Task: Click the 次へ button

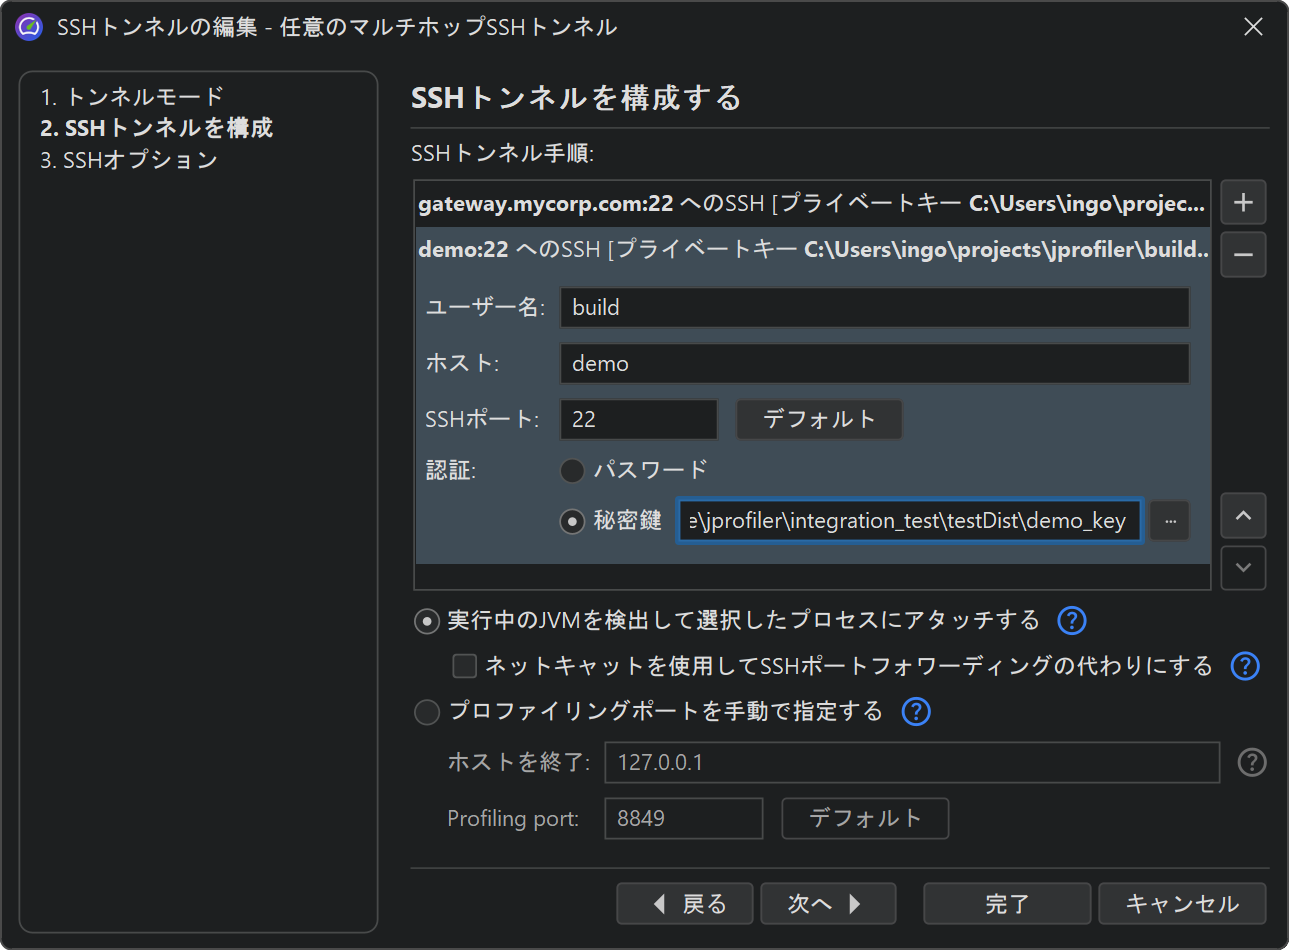Action: pos(827,904)
